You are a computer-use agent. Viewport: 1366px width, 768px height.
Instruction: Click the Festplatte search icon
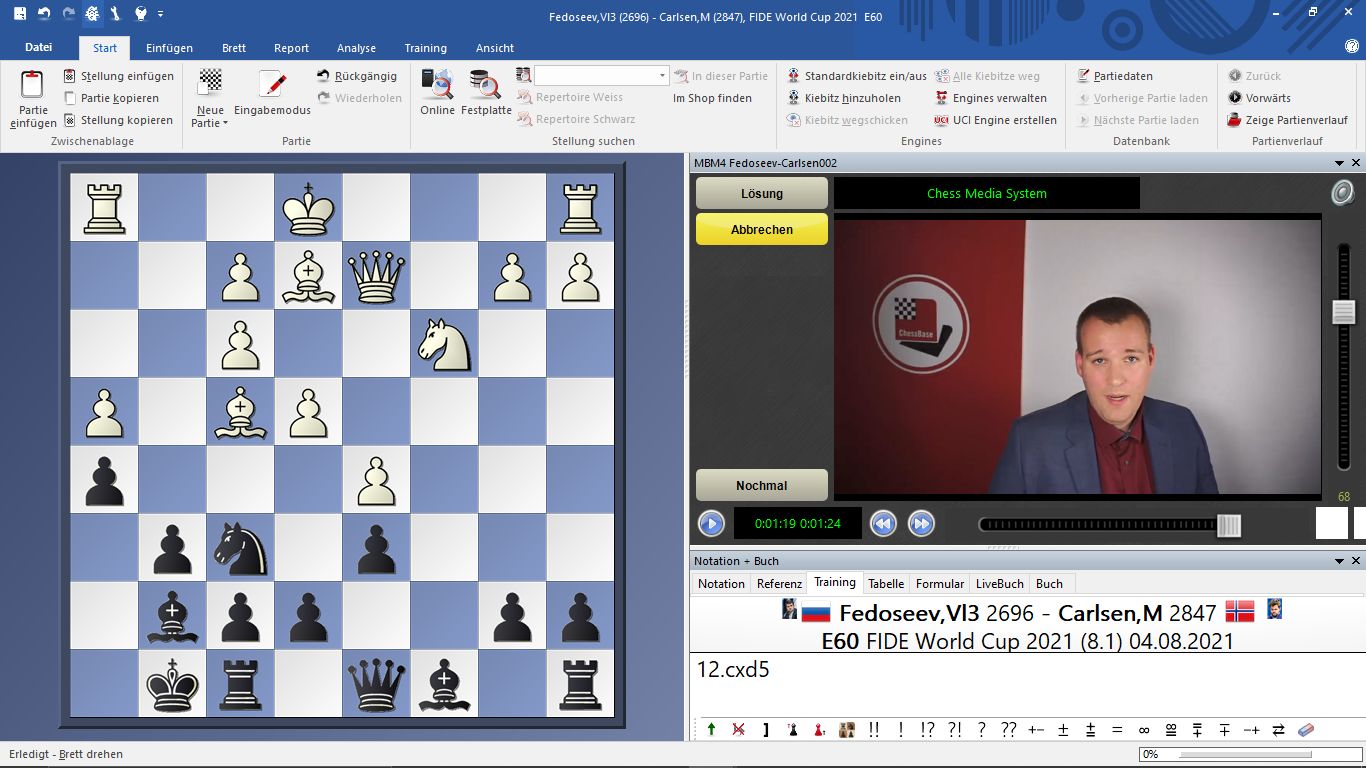click(x=485, y=84)
